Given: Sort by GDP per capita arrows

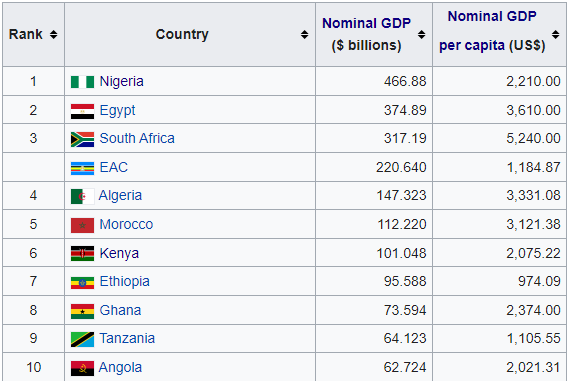Looking at the screenshot, I should pos(555,34).
